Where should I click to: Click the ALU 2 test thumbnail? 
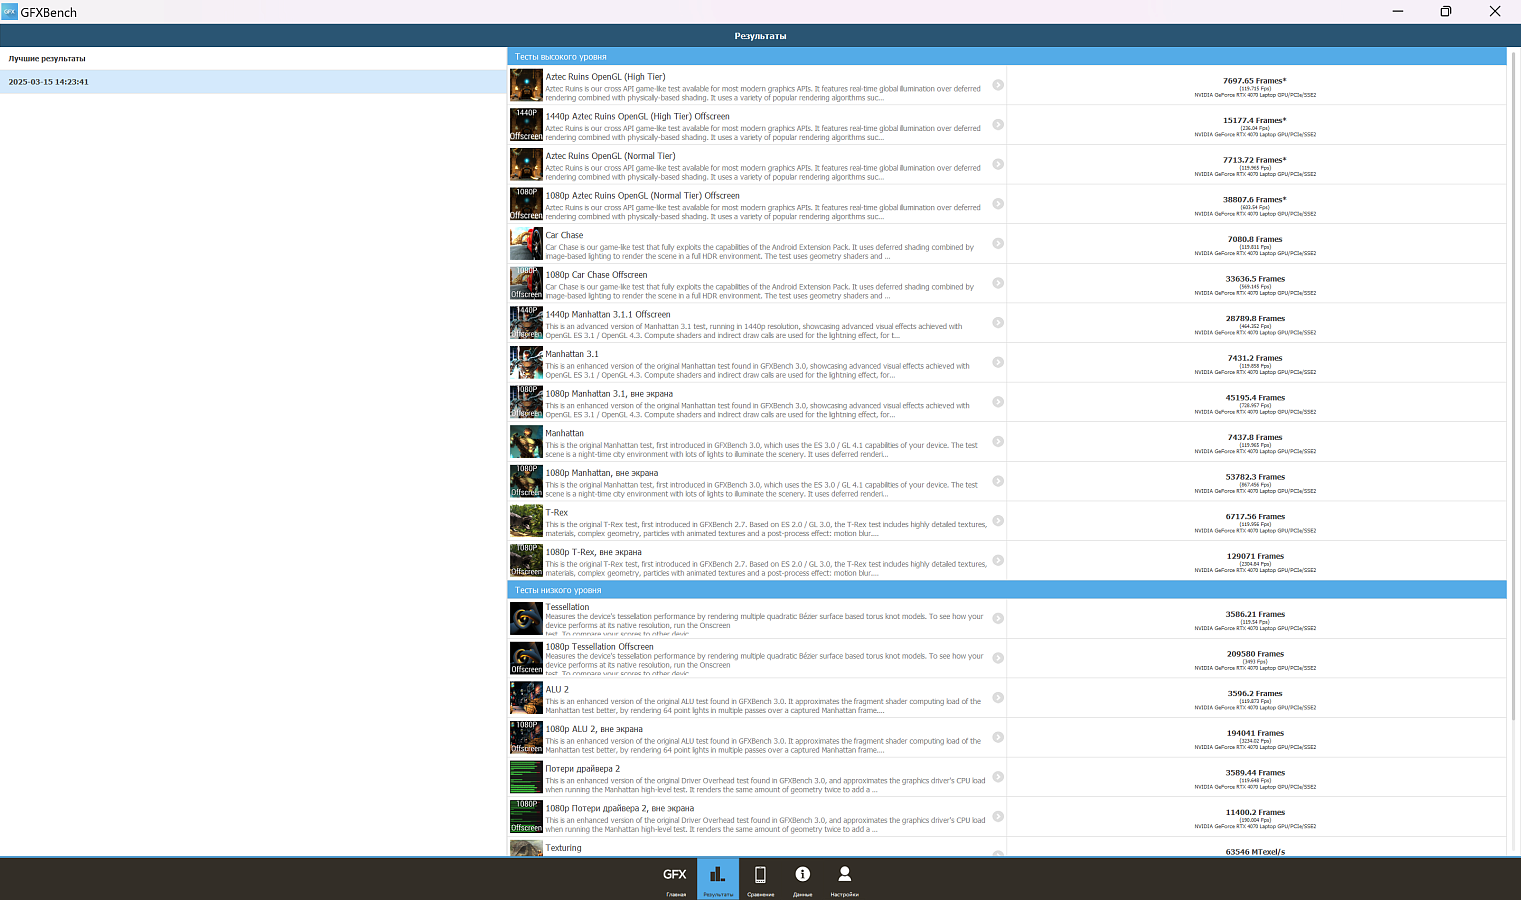[526, 697]
